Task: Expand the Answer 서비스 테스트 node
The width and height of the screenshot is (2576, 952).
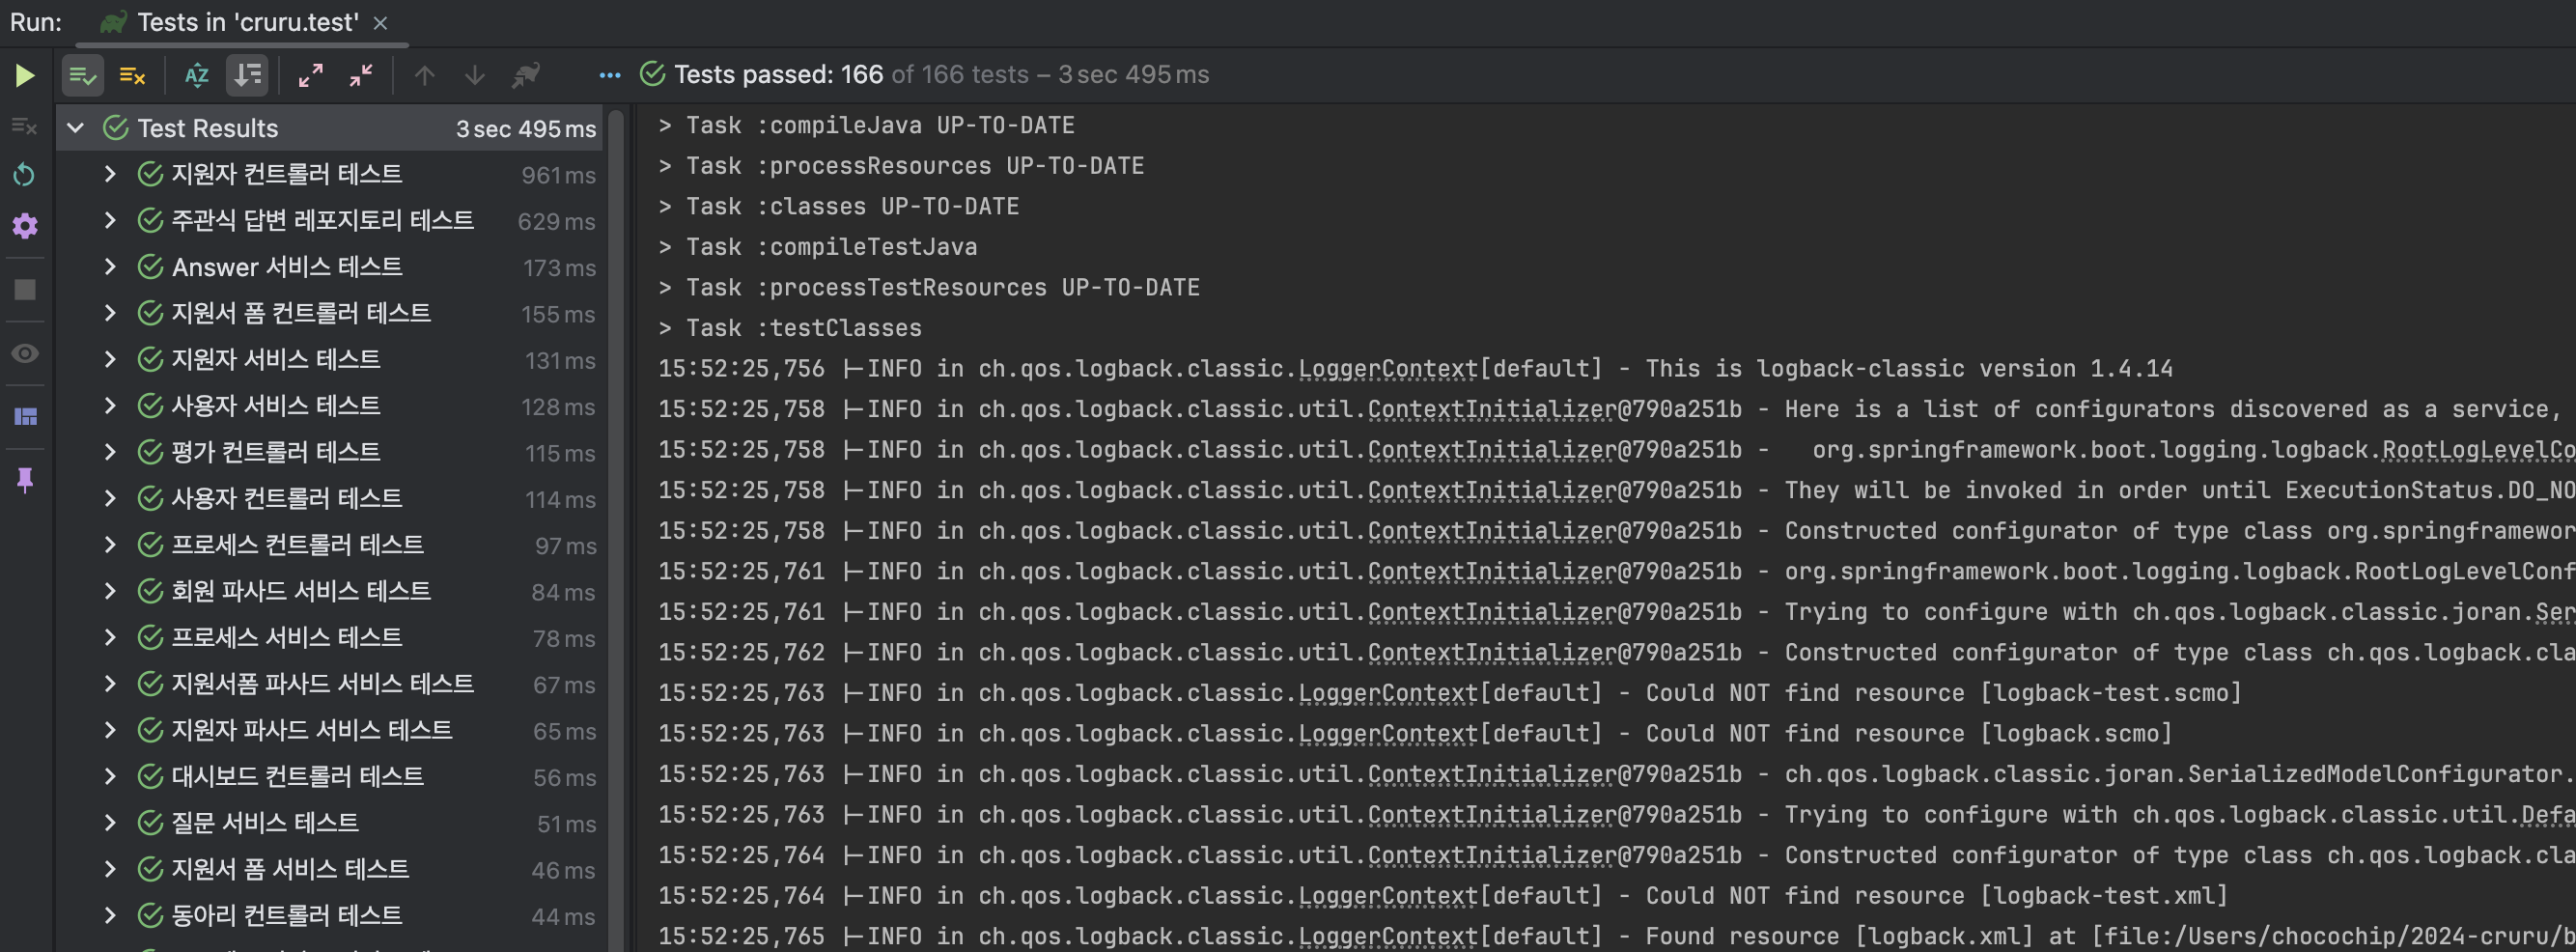Action: point(110,267)
